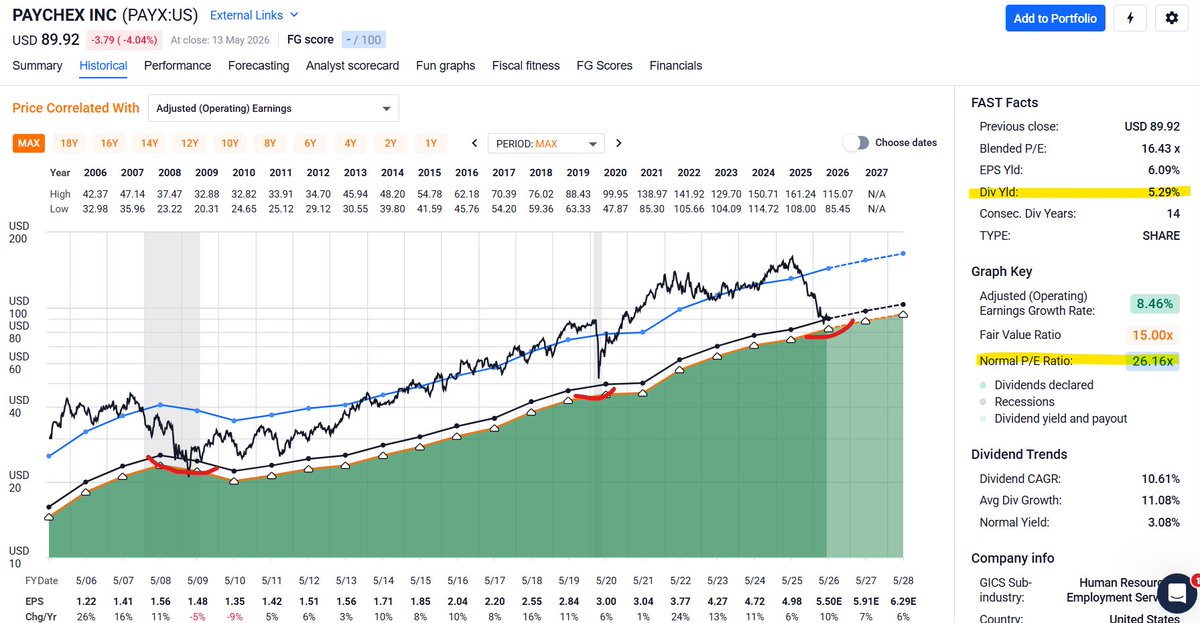The image size is (1200, 623).
Task: Click the -3.79 (-4.04%) price change badge
Action: [122, 40]
